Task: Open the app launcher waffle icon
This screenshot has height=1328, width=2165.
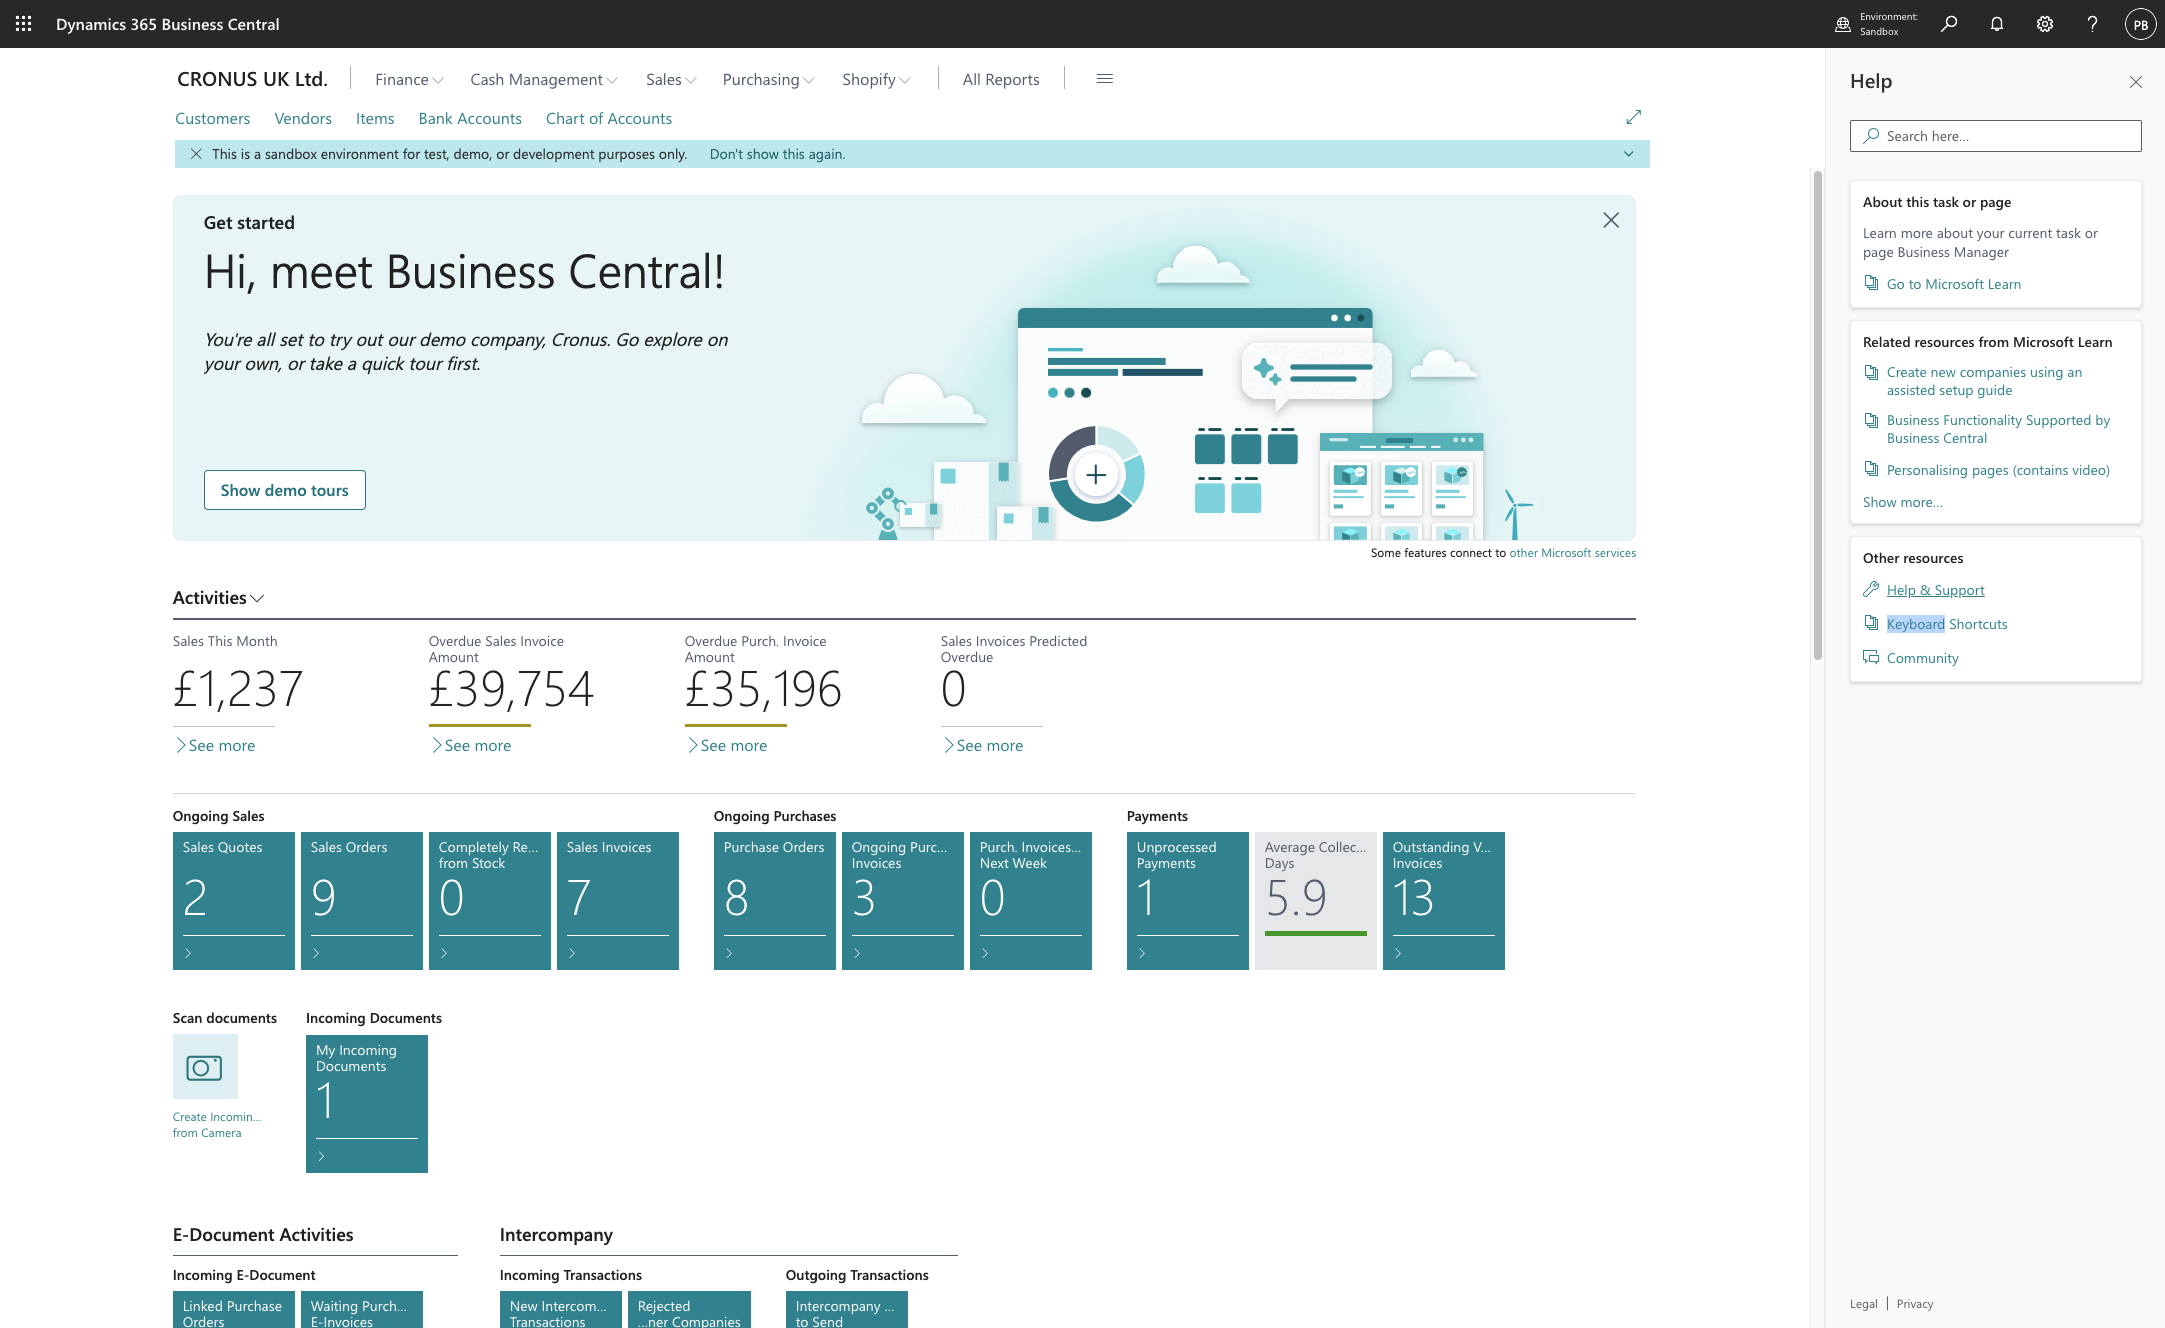Action: point(24,24)
